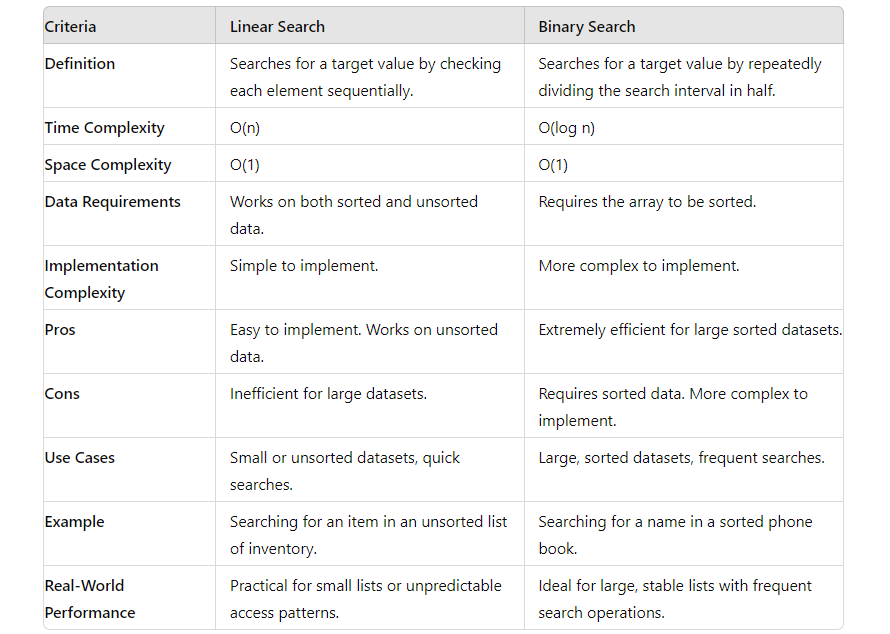Click the Space Complexity row label
890x634 pixels.
(108, 165)
